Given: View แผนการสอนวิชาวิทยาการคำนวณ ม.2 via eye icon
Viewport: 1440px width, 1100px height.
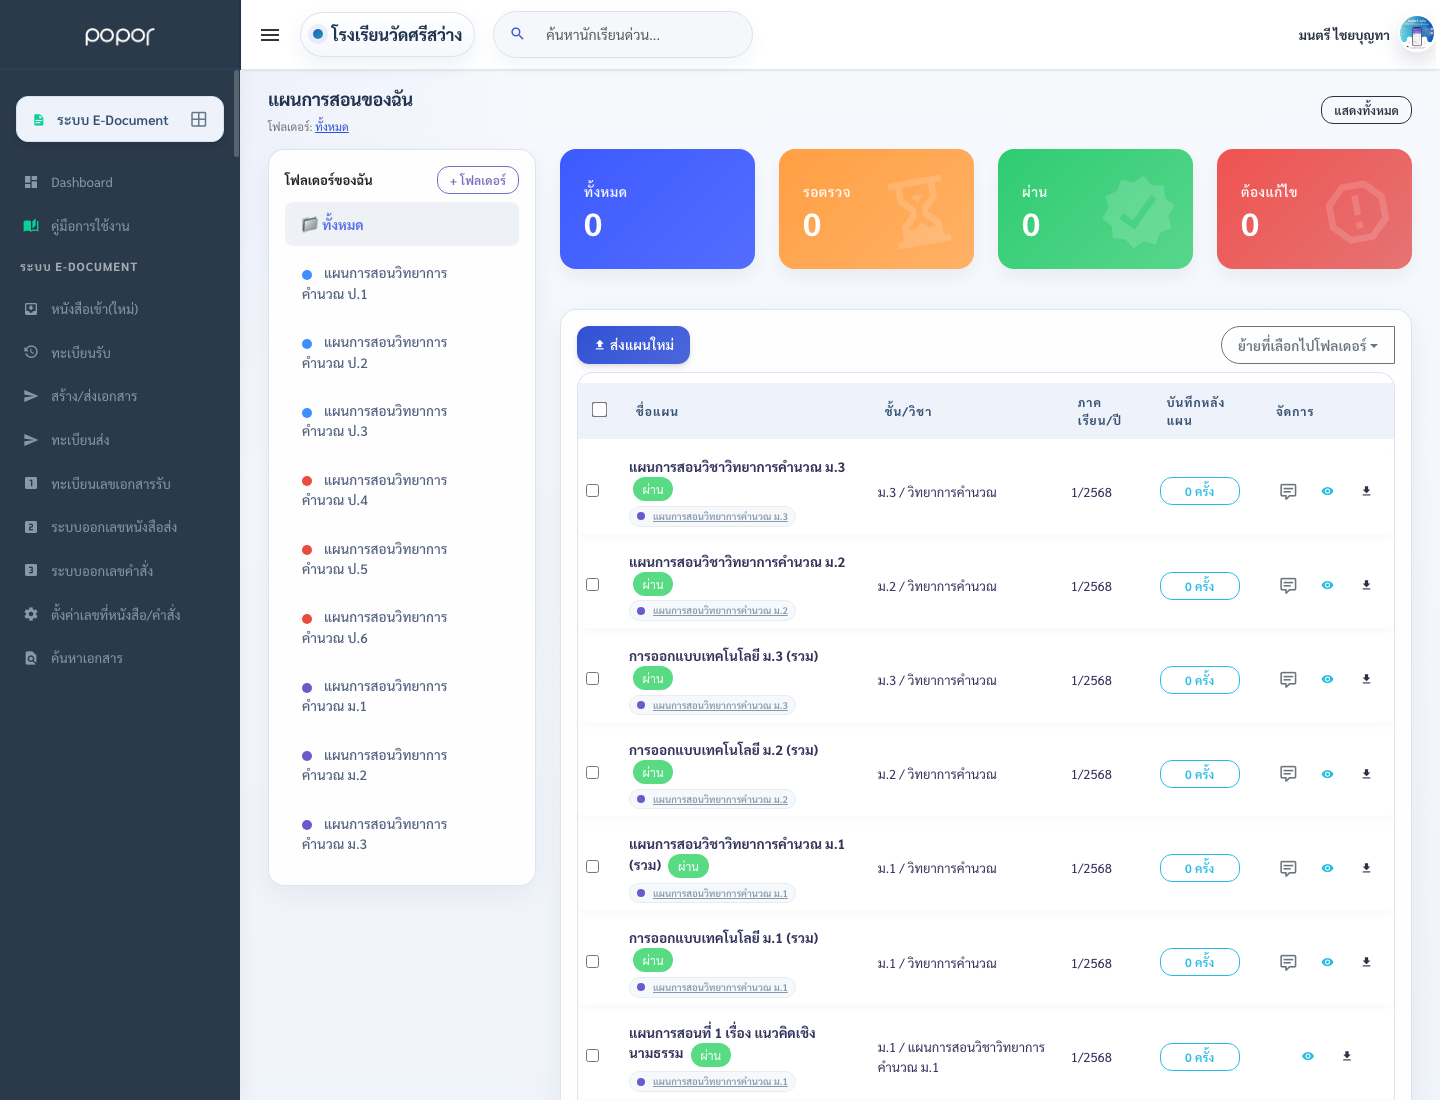Looking at the screenshot, I should [1327, 585].
